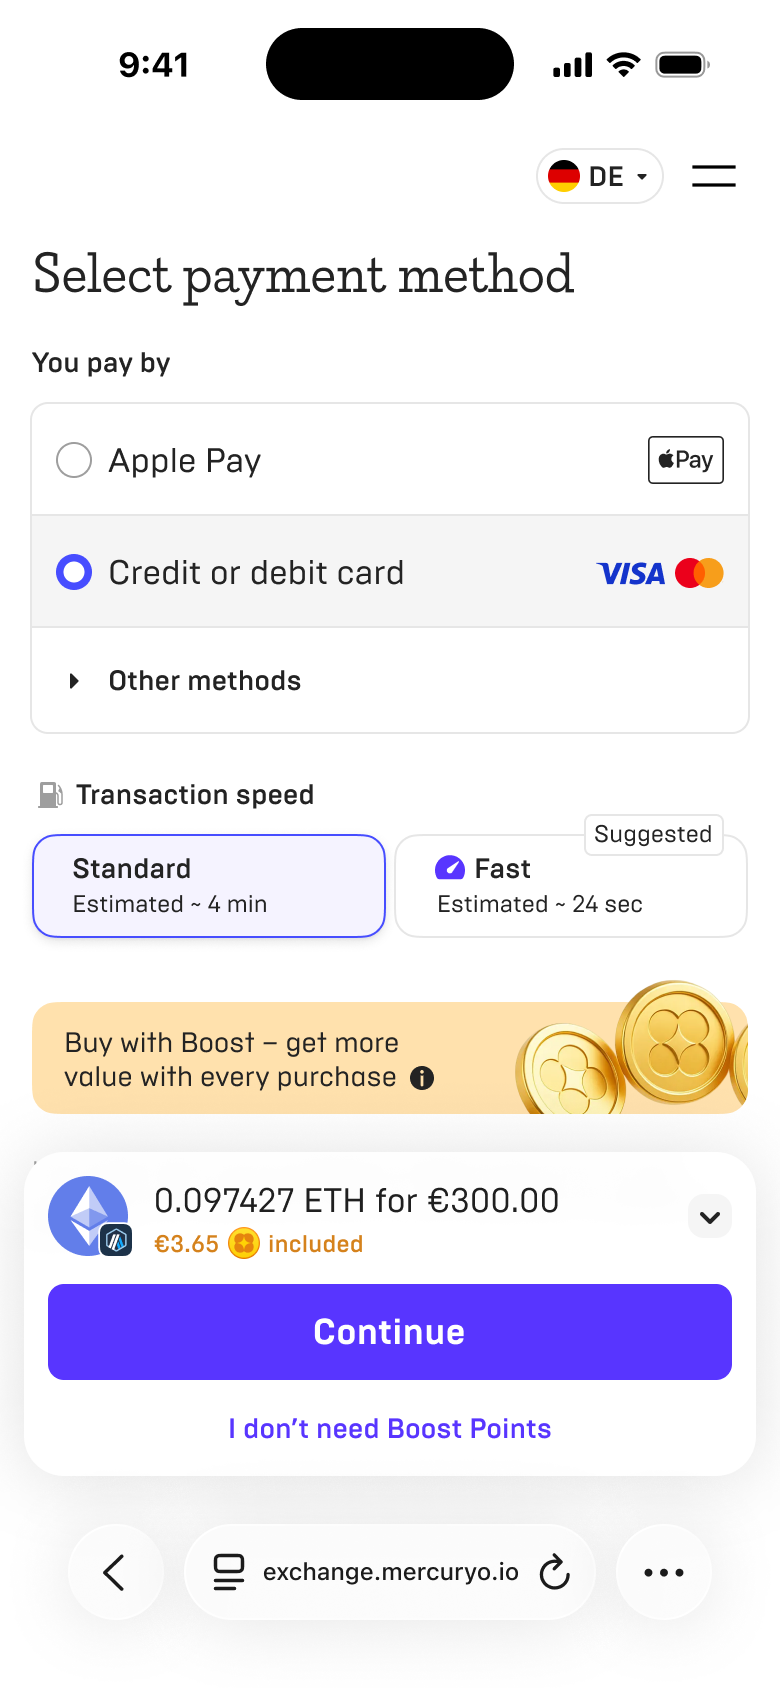Open the browser three-dots menu
Viewport: 780px width, 1688px height.
pyautogui.click(x=664, y=1572)
